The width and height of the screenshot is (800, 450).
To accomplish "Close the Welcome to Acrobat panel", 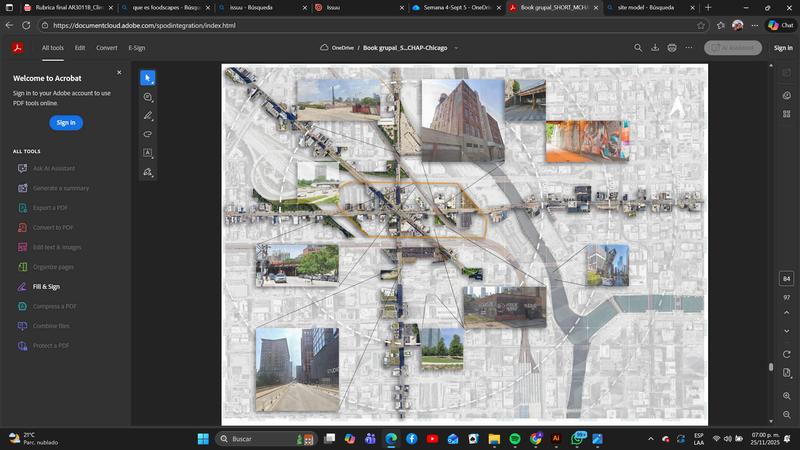I will (x=119, y=72).
